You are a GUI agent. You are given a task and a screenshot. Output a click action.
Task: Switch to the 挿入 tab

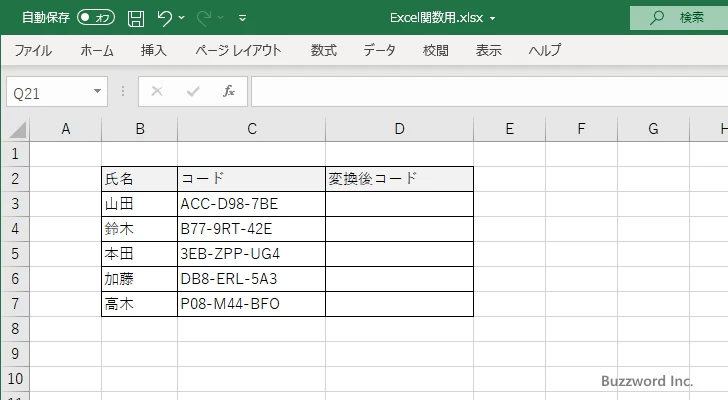tap(154, 50)
